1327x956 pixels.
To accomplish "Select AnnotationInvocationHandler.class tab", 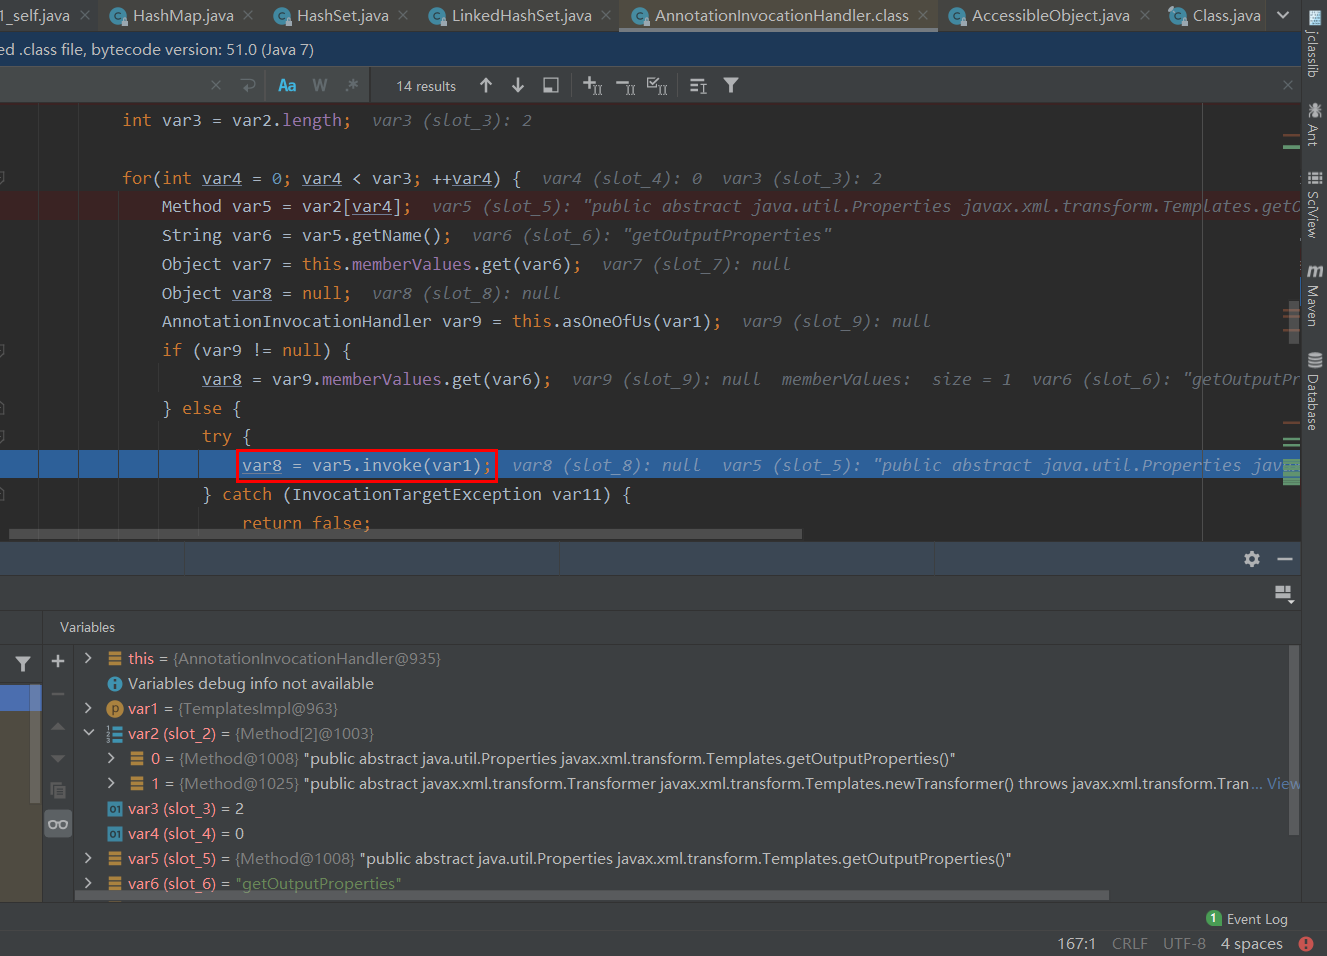I will click(x=781, y=15).
